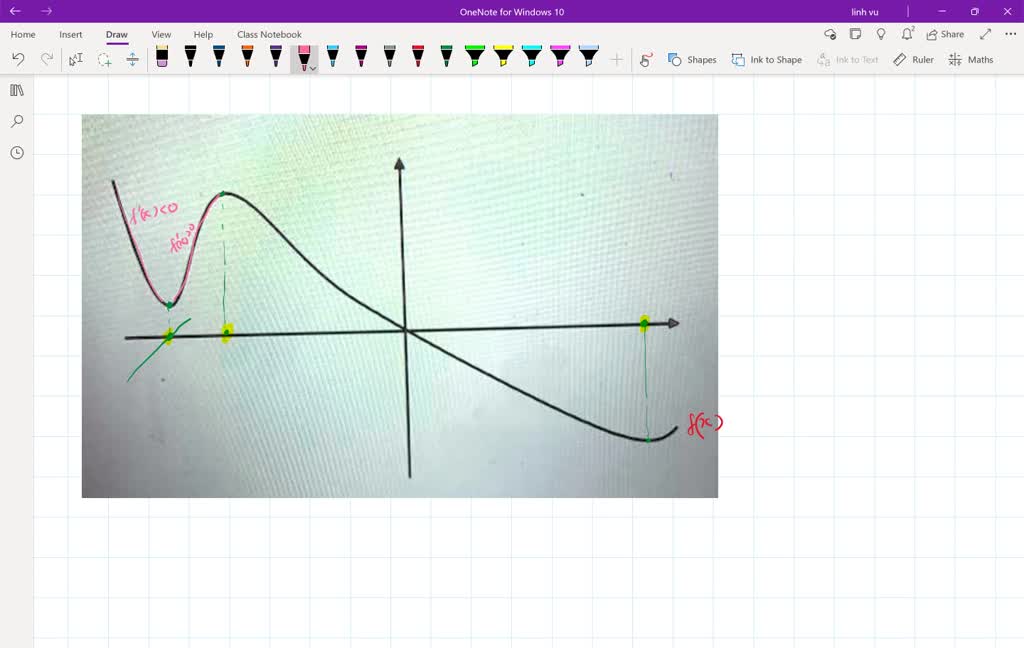Click the Redo icon
Image resolution: width=1024 pixels, height=648 pixels.
tap(46, 59)
